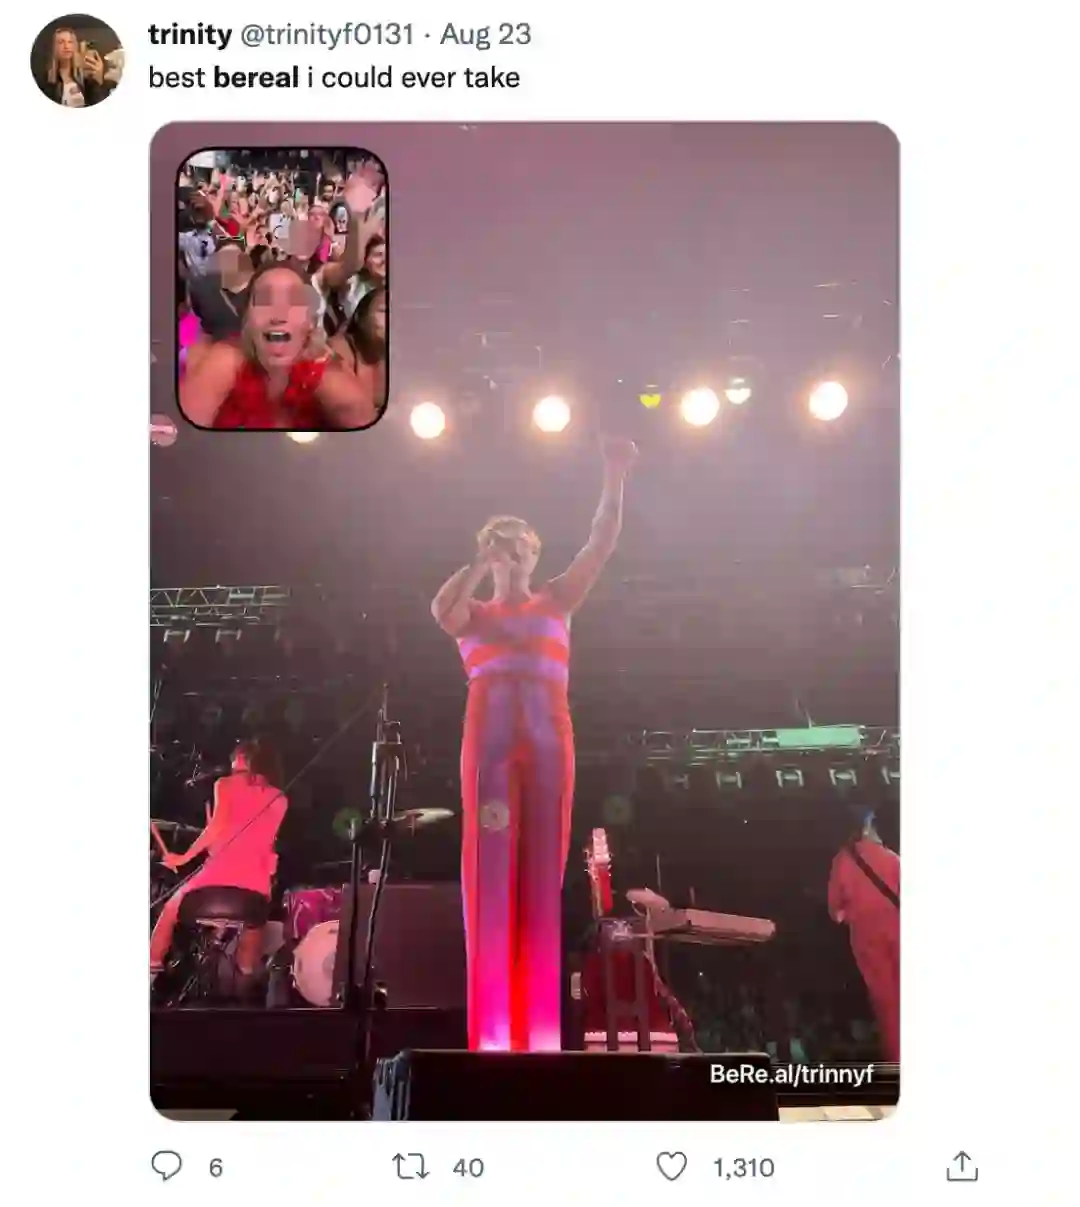This screenshot has height=1207, width=1080.
Task: Open the display name 'trinity' profile link
Action: [x=189, y=34]
